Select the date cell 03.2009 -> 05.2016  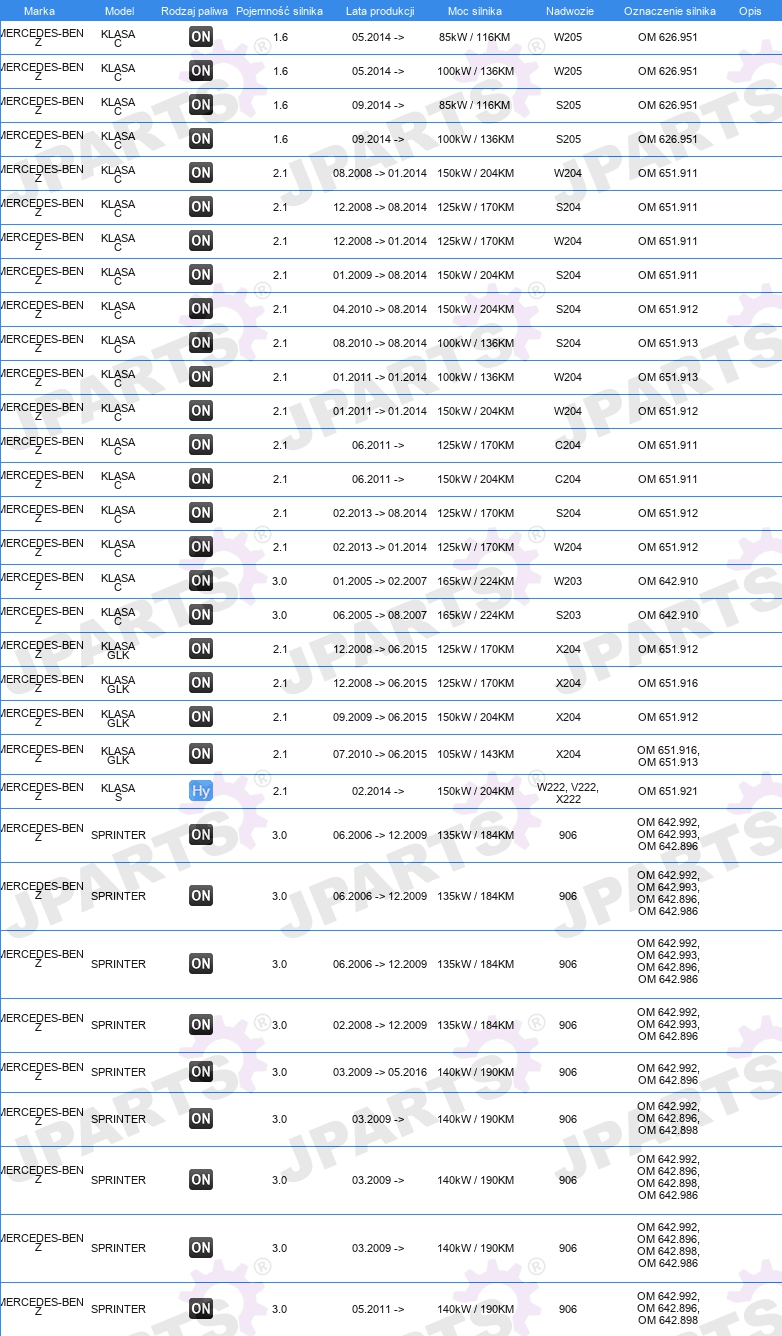pos(380,1072)
